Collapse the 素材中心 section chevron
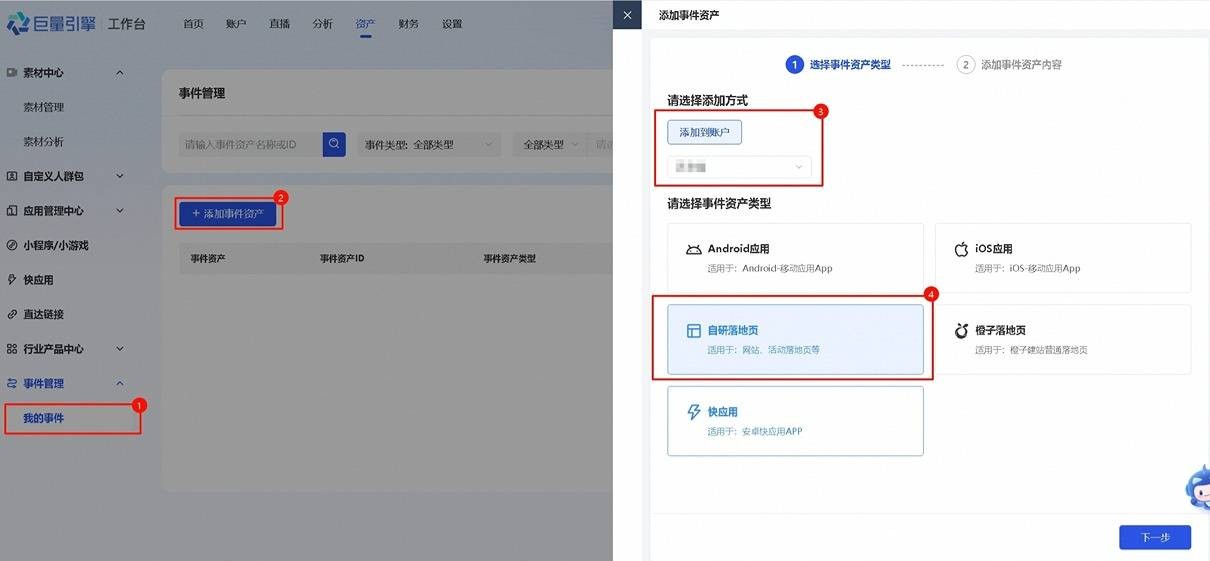 (x=120, y=73)
